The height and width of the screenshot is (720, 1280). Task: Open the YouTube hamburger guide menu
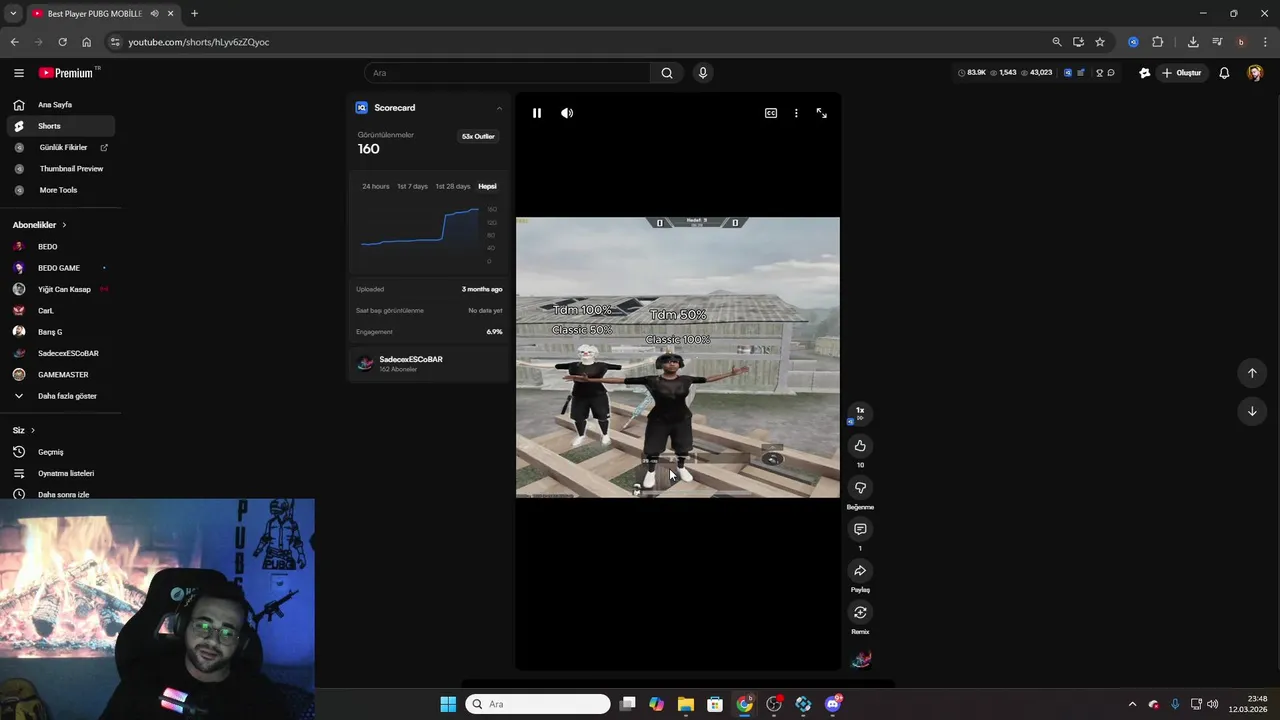19,73
